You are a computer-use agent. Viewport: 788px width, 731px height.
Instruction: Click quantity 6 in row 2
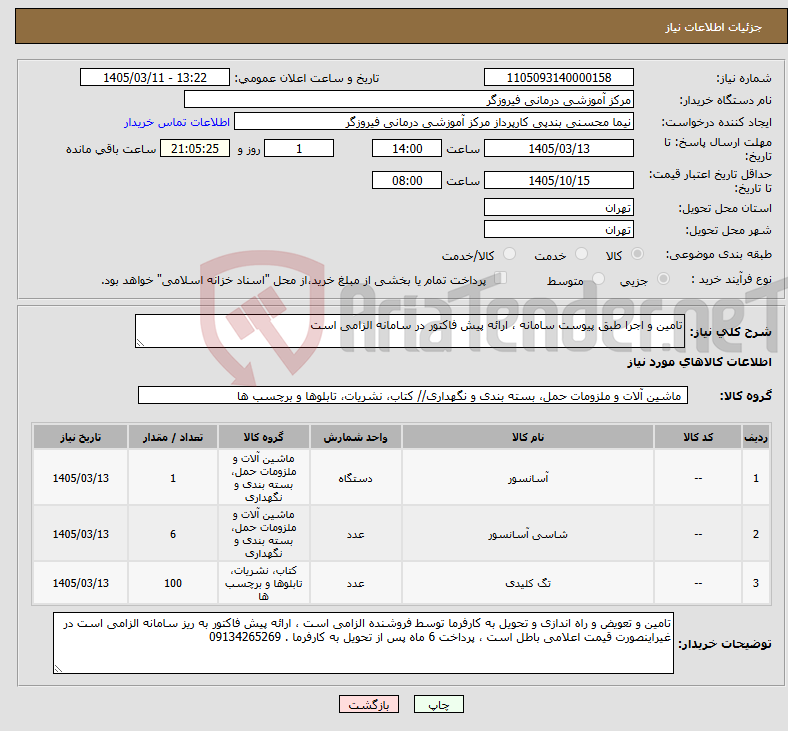tap(173, 534)
